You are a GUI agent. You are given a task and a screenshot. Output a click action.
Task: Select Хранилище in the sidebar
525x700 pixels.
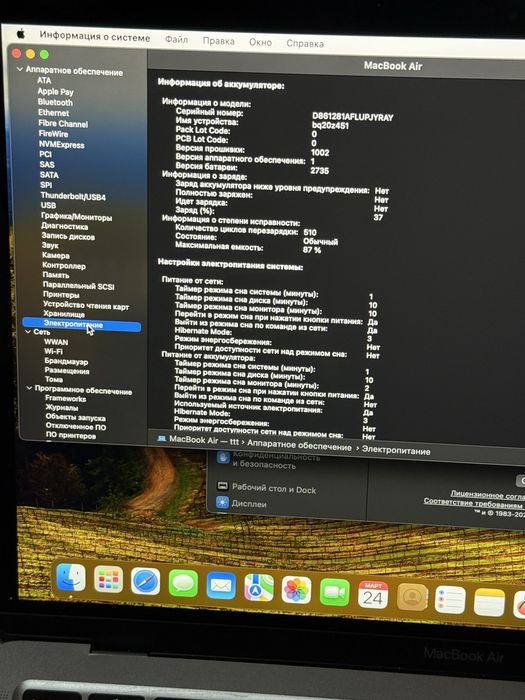tap(64, 314)
